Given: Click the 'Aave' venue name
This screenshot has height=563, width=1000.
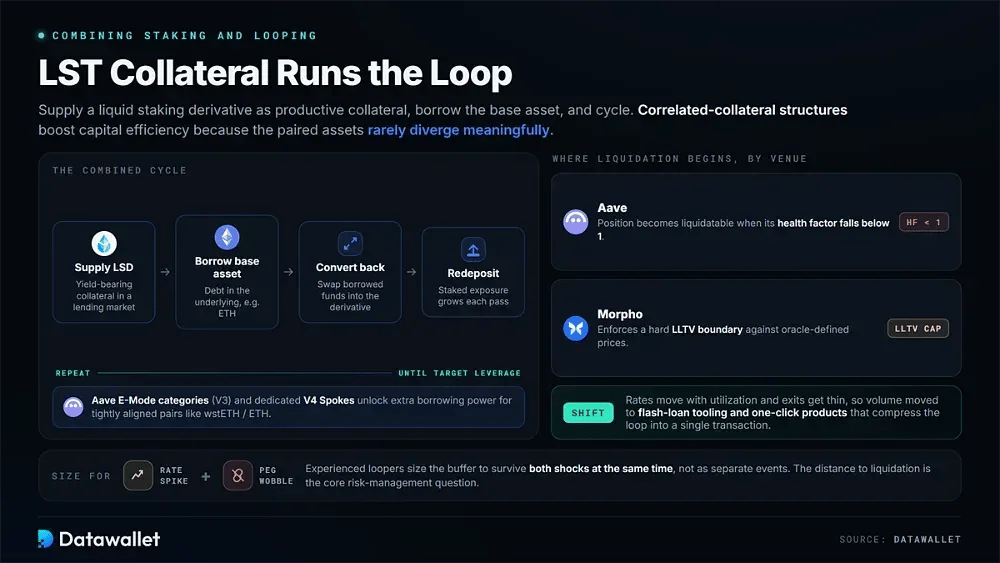Looking at the screenshot, I should point(612,208).
